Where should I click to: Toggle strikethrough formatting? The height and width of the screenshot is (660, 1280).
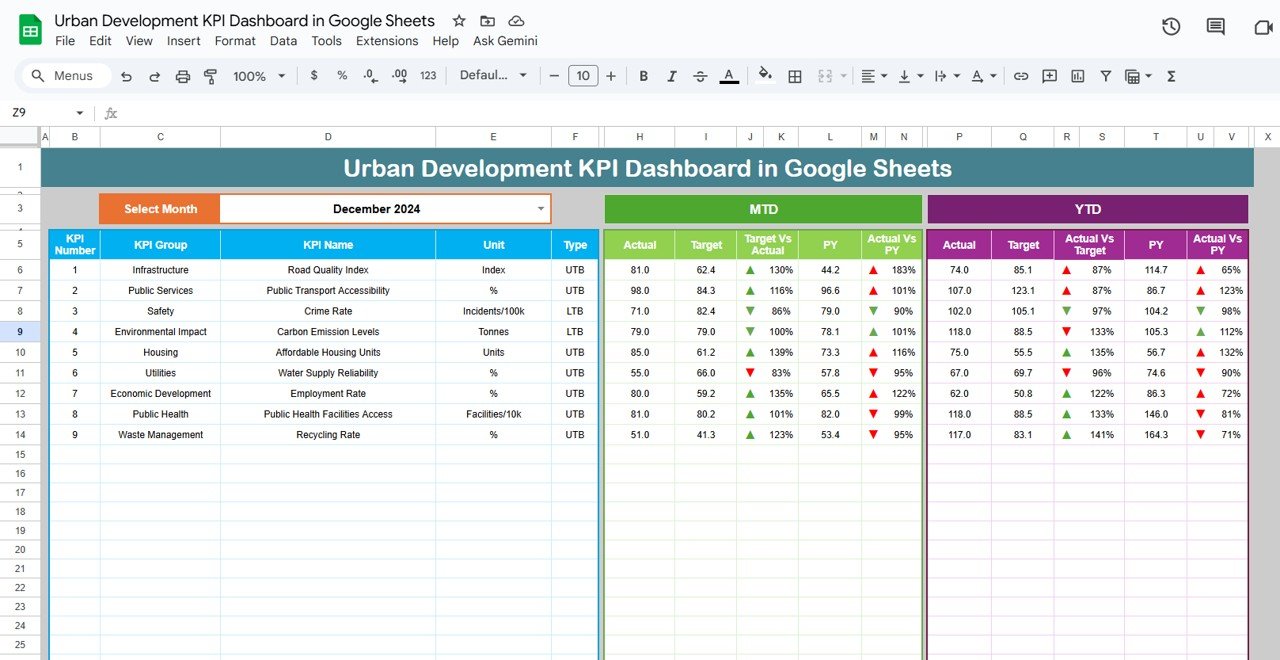click(700, 75)
